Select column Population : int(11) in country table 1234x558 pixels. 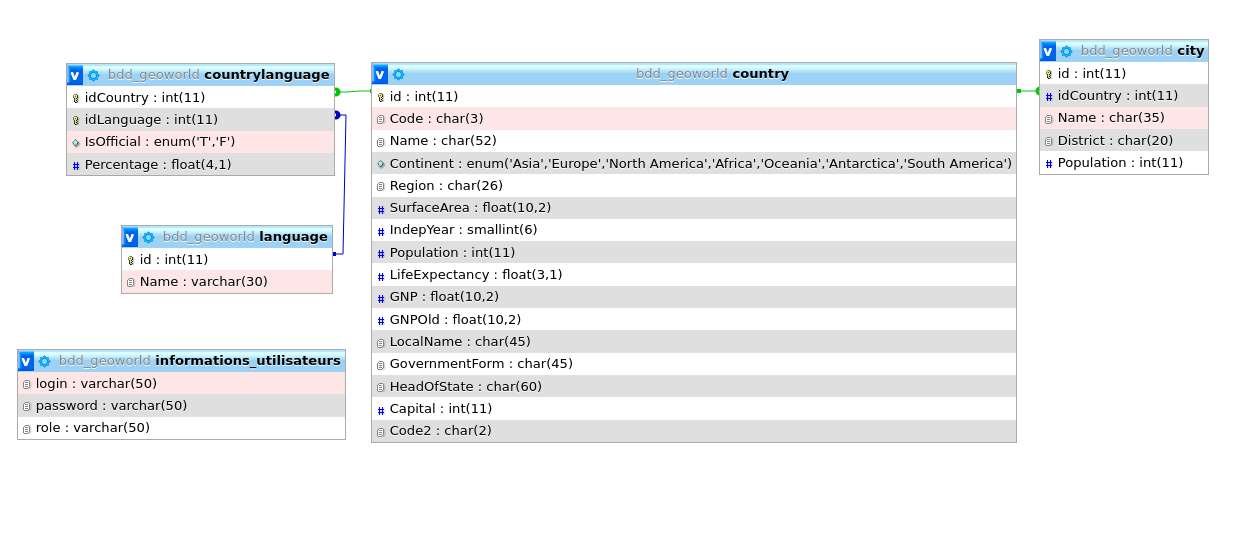pos(694,253)
